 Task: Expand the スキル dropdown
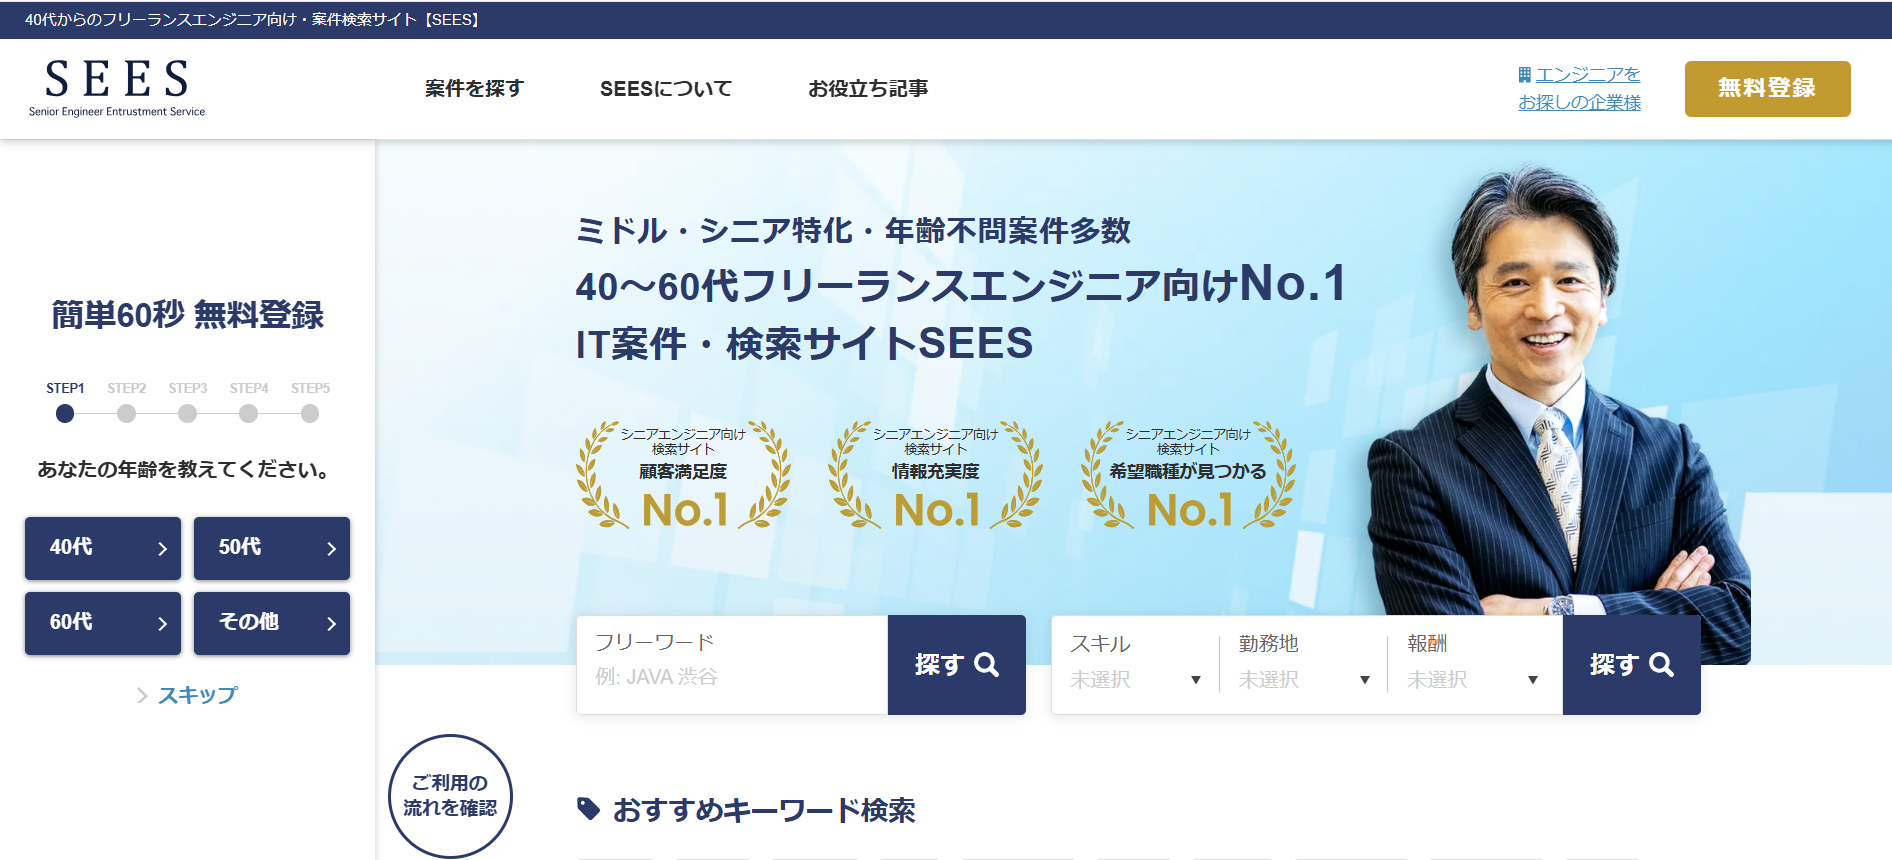point(1136,679)
